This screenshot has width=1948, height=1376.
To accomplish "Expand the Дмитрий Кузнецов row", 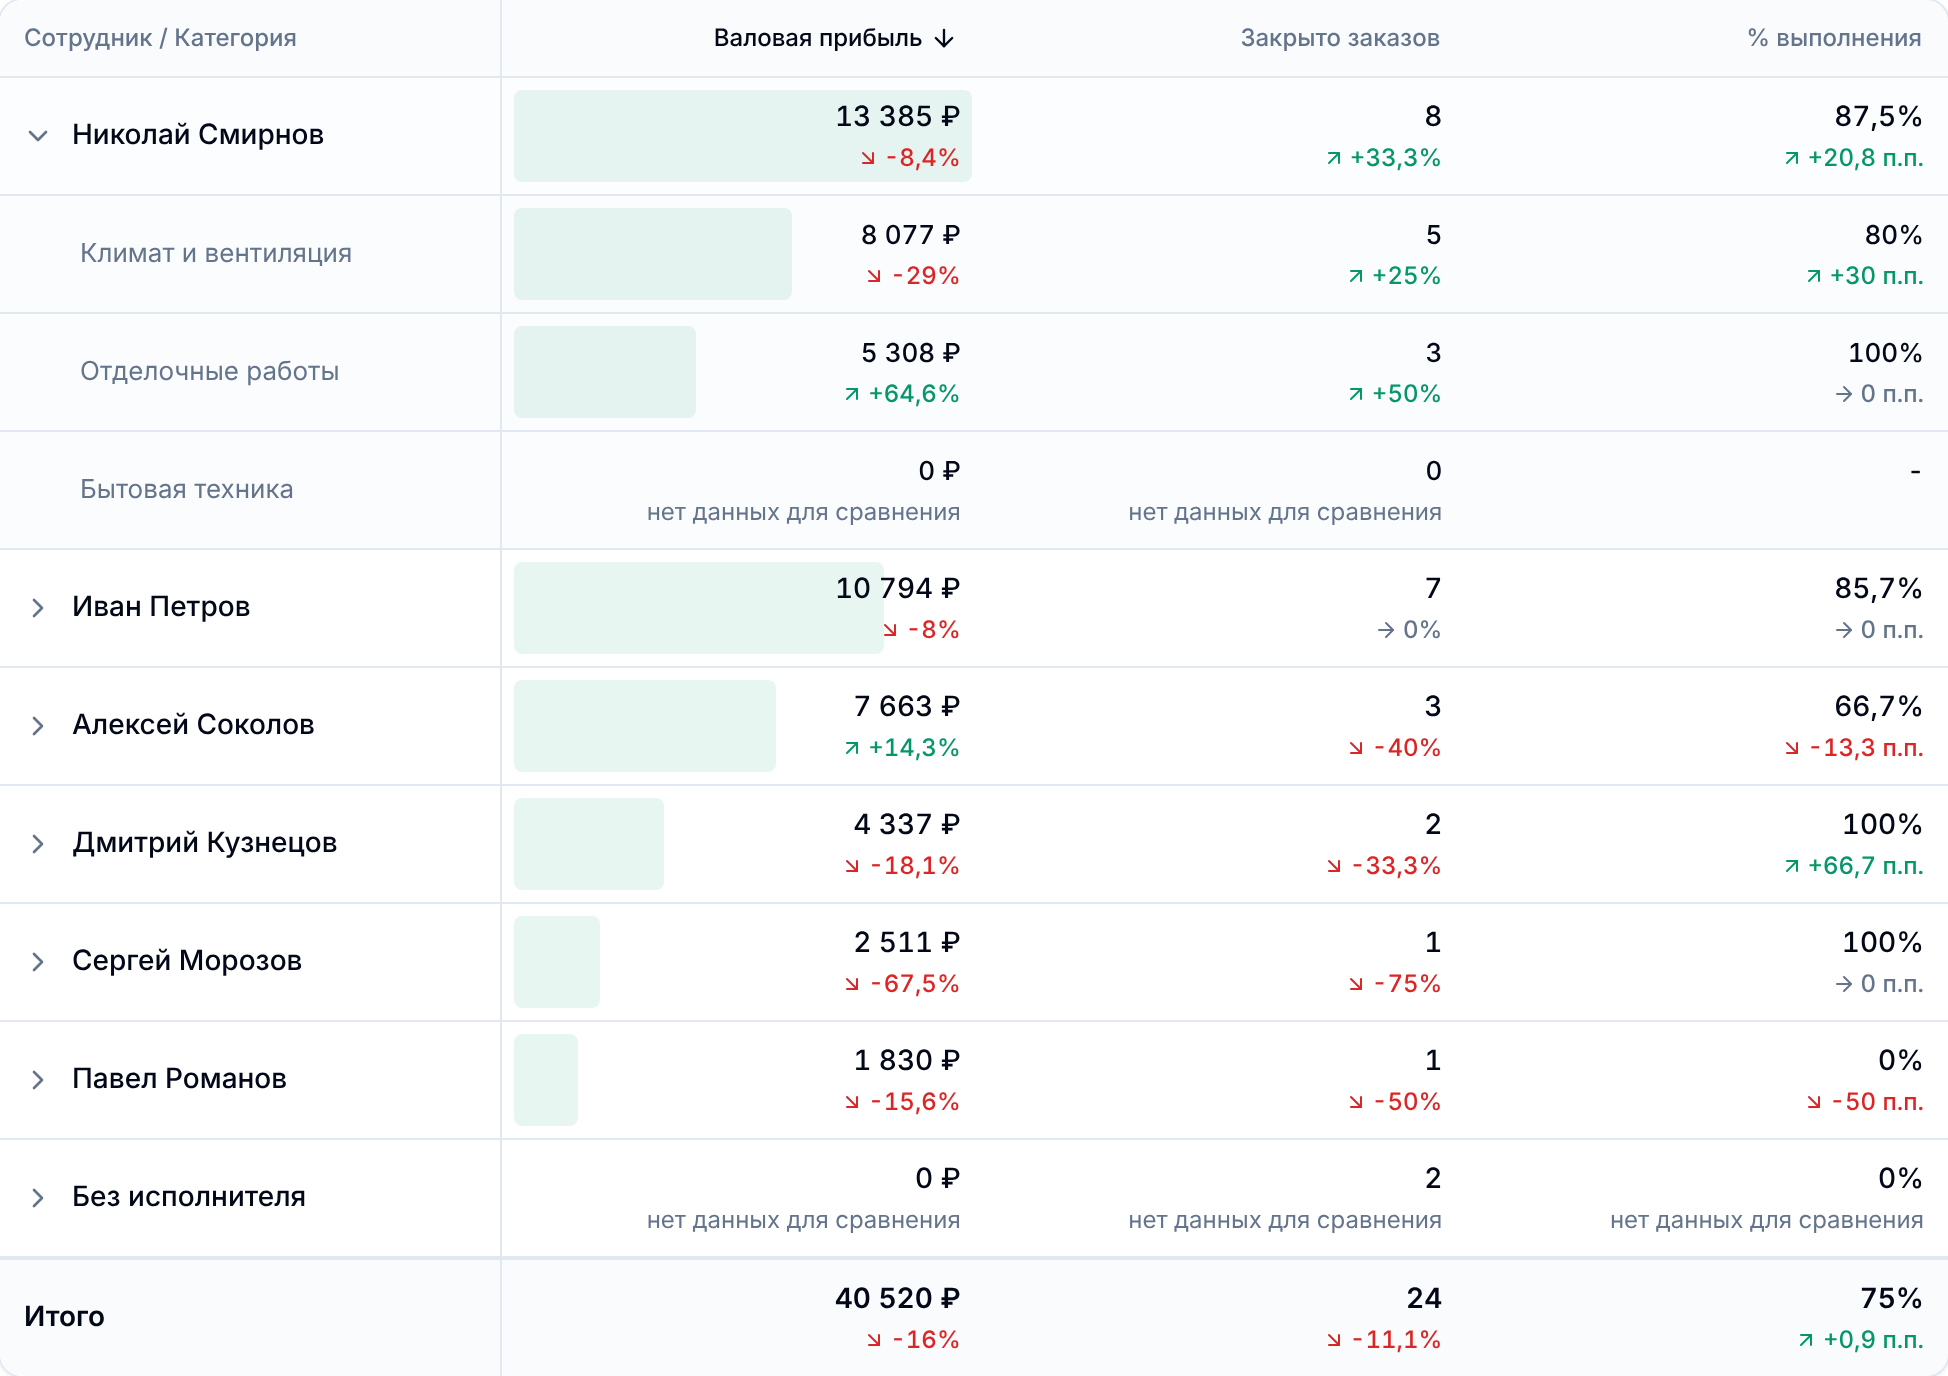I will point(38,844).
